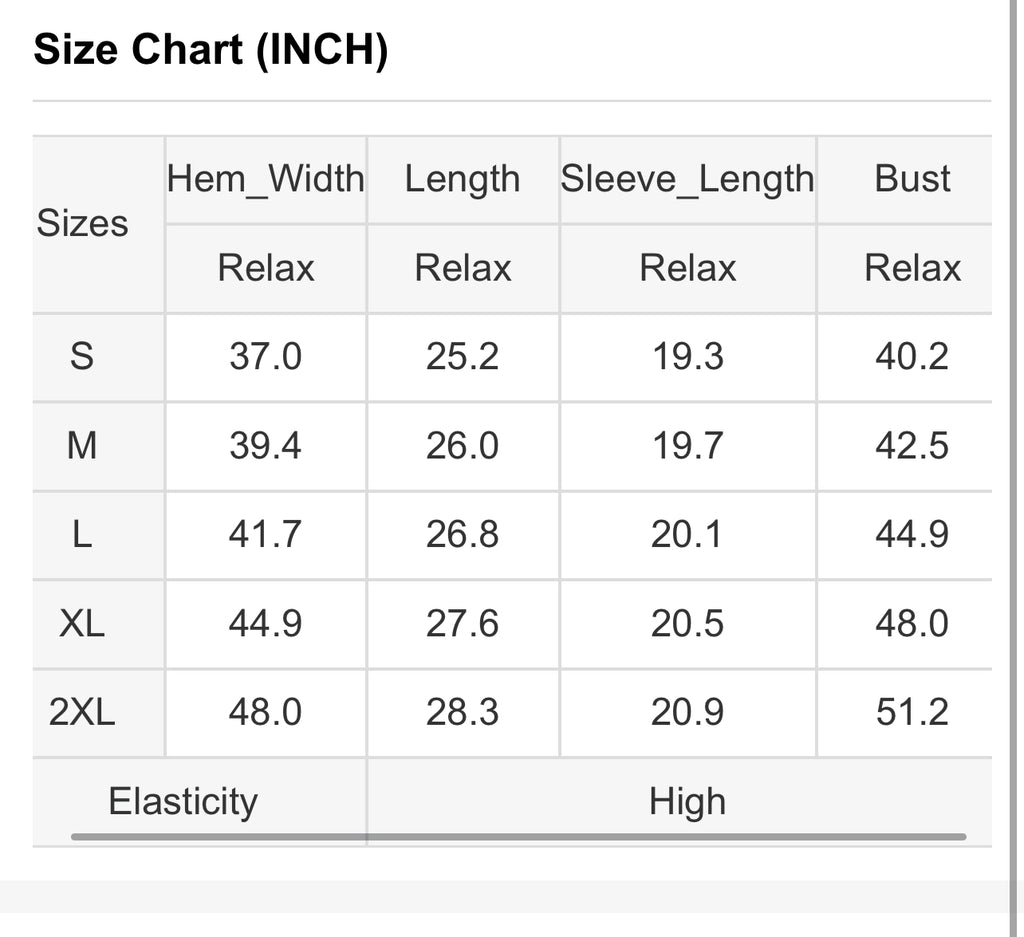Click the 51.2 bust cell for 2XL
Screen dimensions: 1024x937
coord(912,712)
